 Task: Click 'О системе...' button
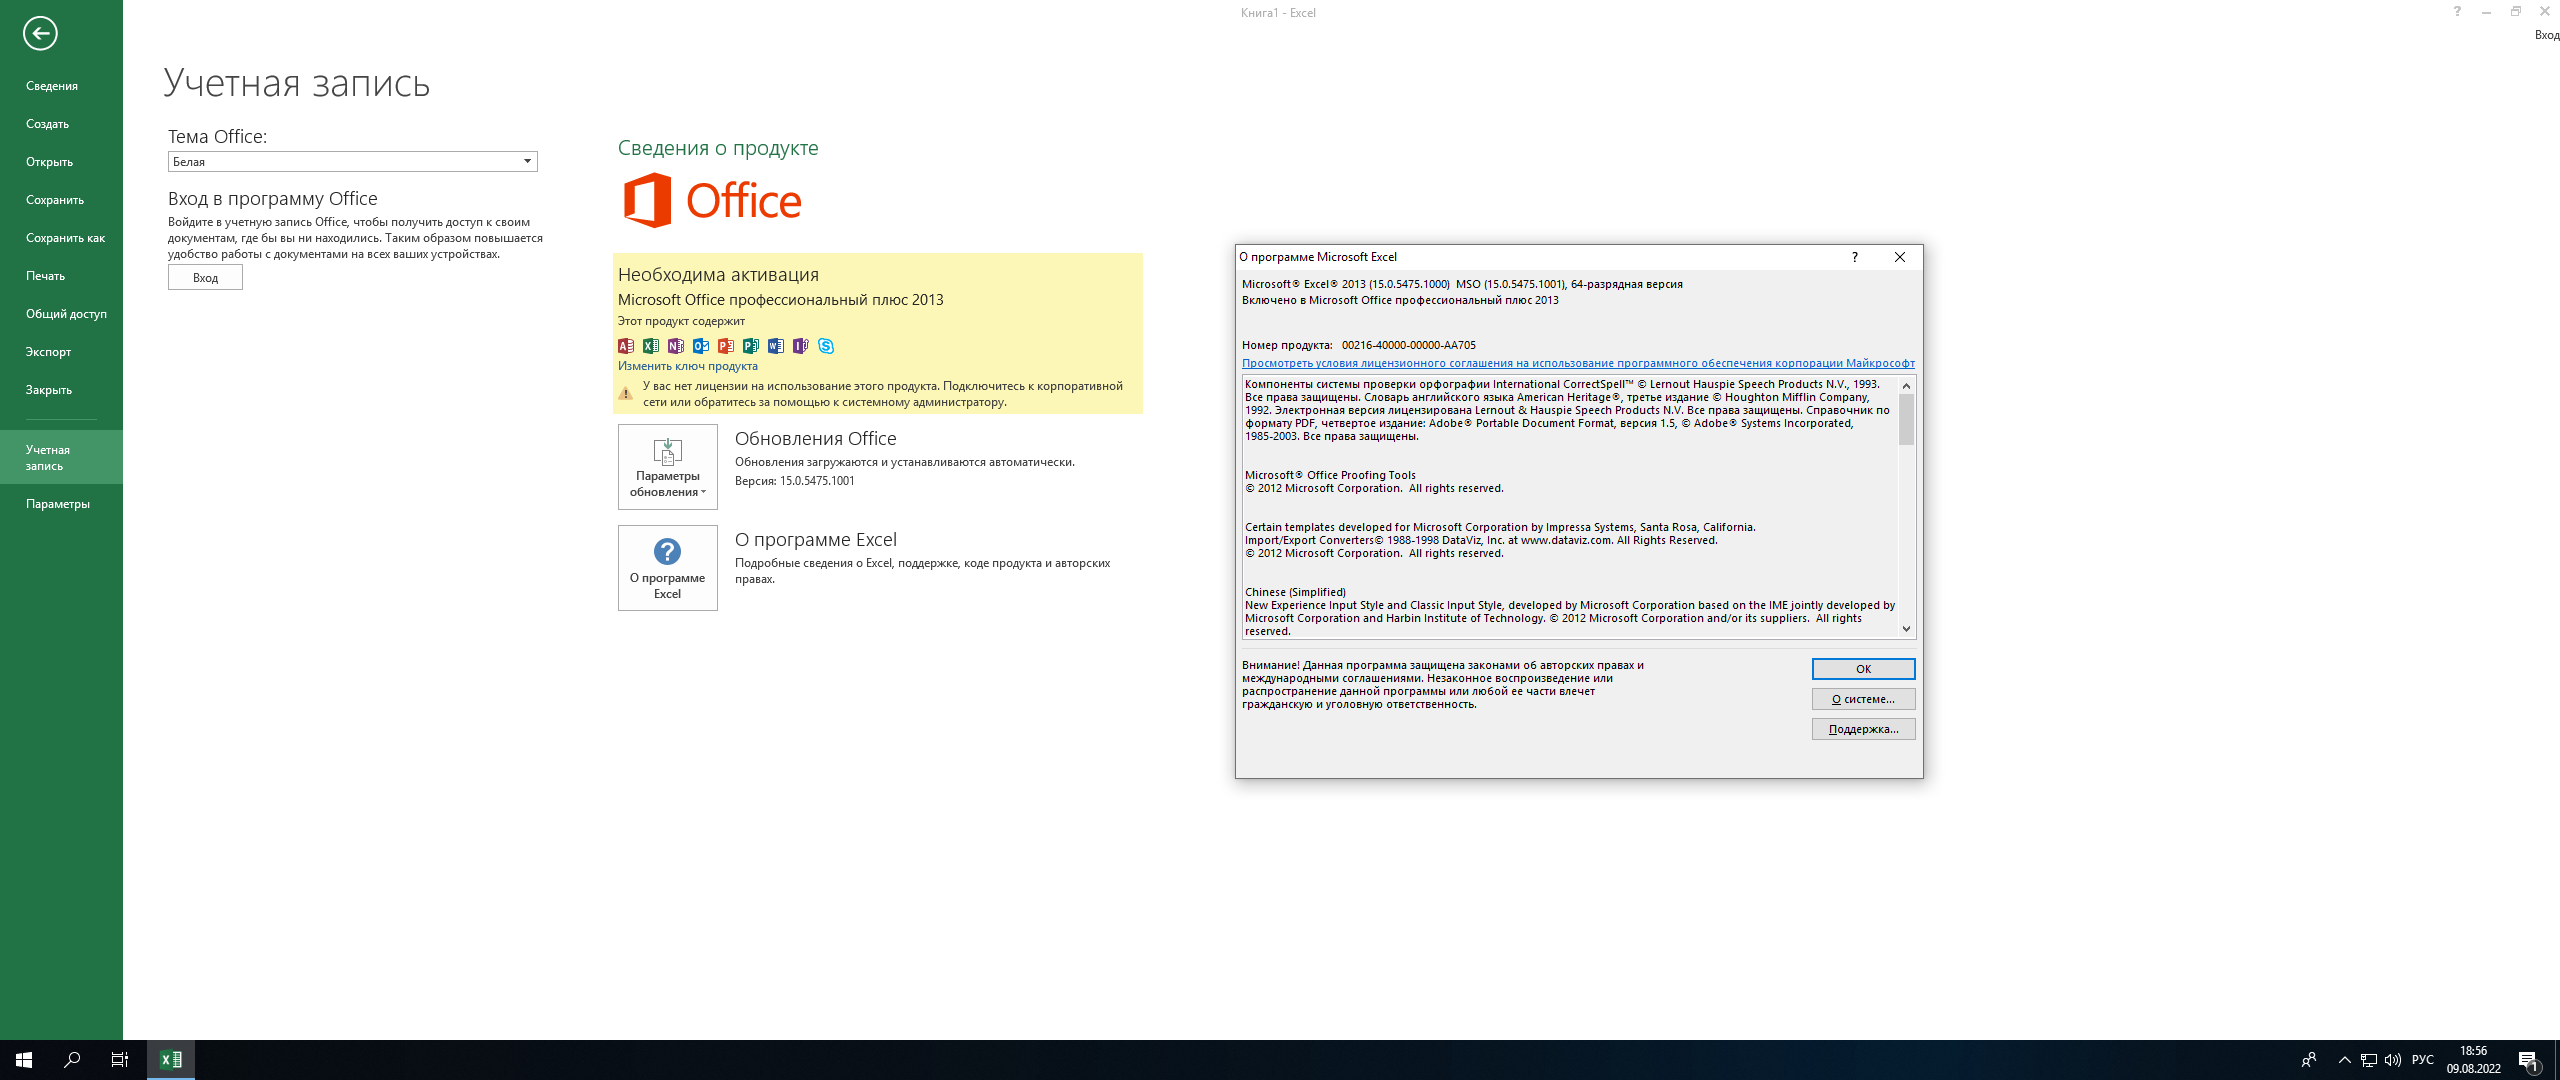click(1863, 699)
